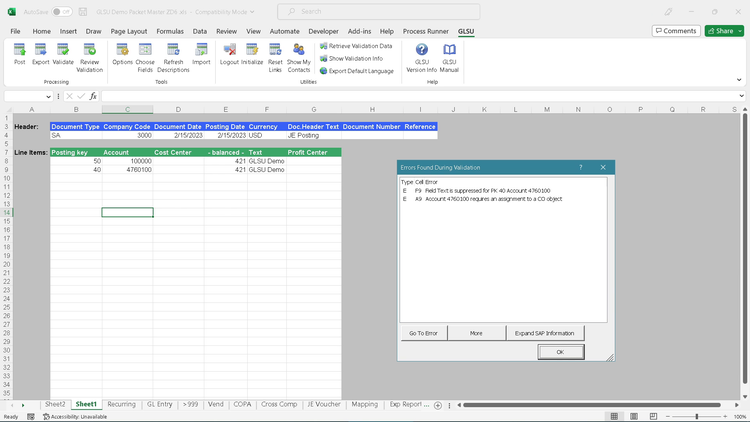
Task: Click the Search box in title bar
Action: click(x=378, y=11)
